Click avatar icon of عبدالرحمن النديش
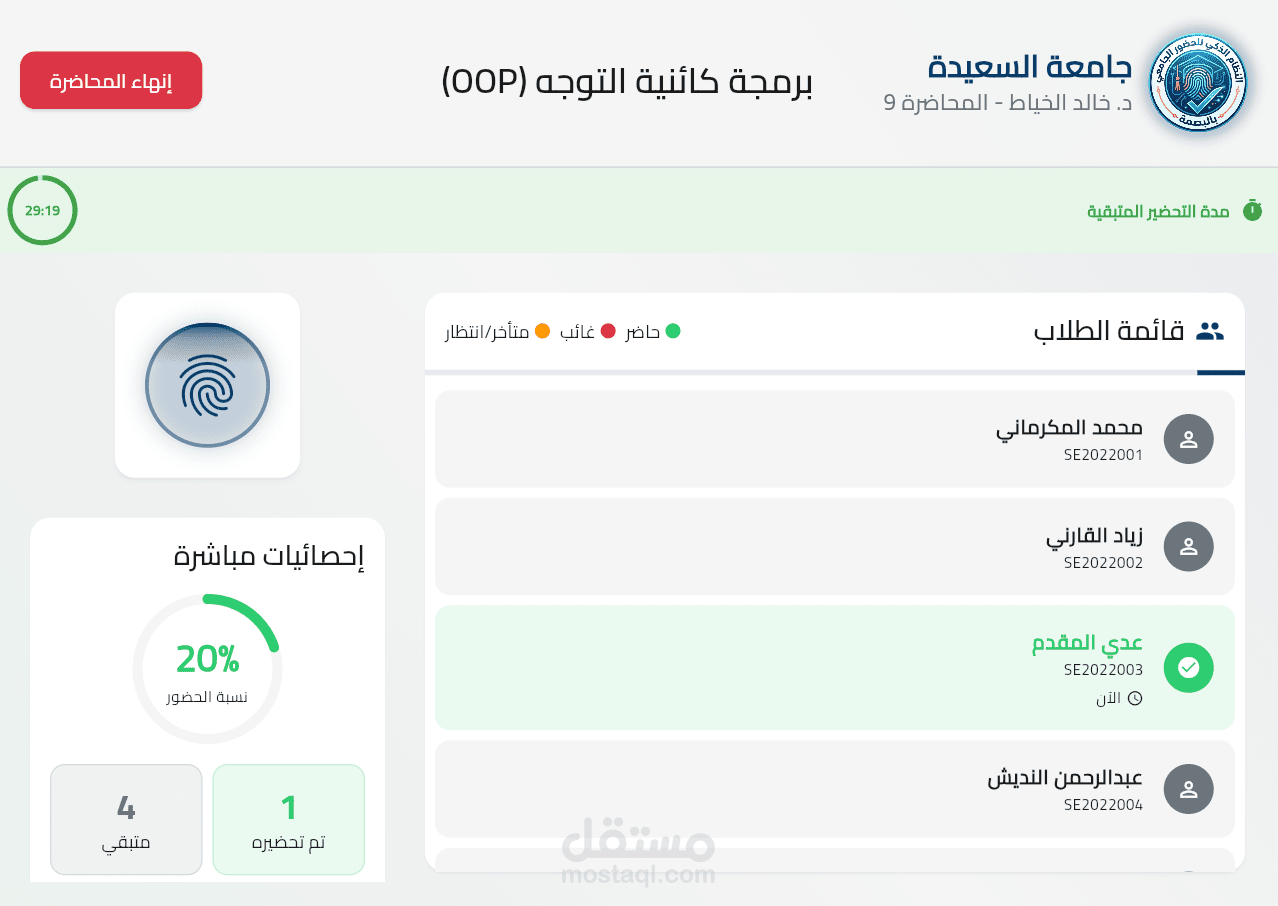The image size is (1278, 906). [1189, 789]
